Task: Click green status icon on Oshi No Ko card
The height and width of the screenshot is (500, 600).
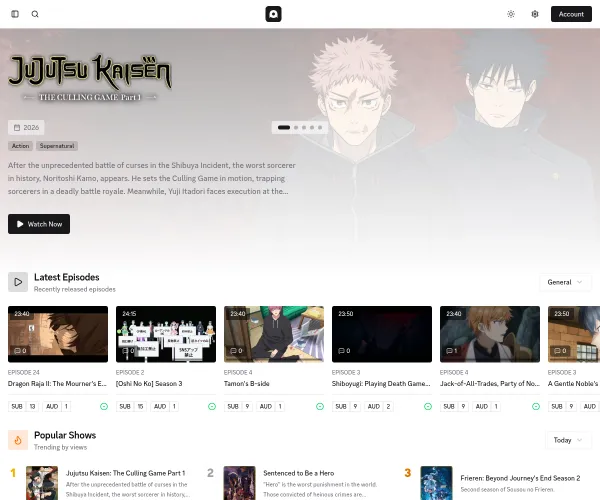Action: 212,406
